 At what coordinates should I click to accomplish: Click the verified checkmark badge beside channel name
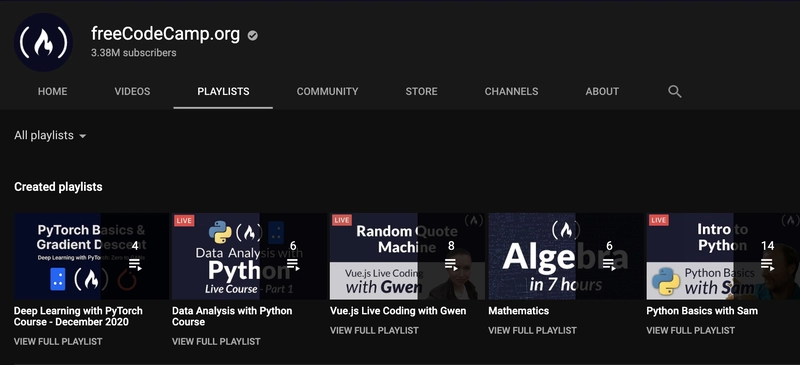pos(253,35)
